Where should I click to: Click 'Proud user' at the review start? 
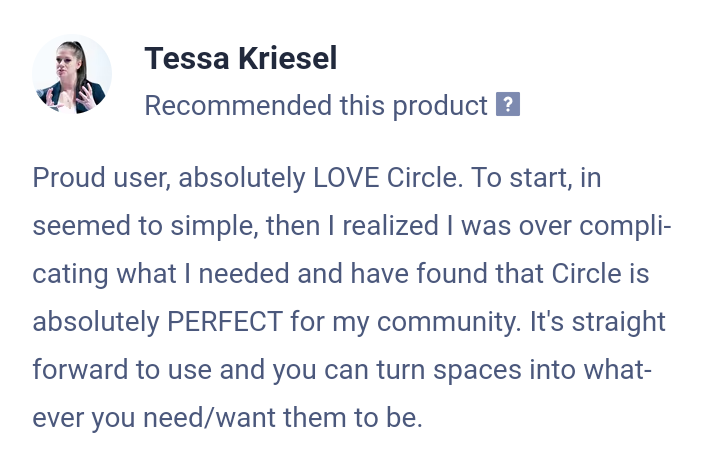tap(101, 178)
